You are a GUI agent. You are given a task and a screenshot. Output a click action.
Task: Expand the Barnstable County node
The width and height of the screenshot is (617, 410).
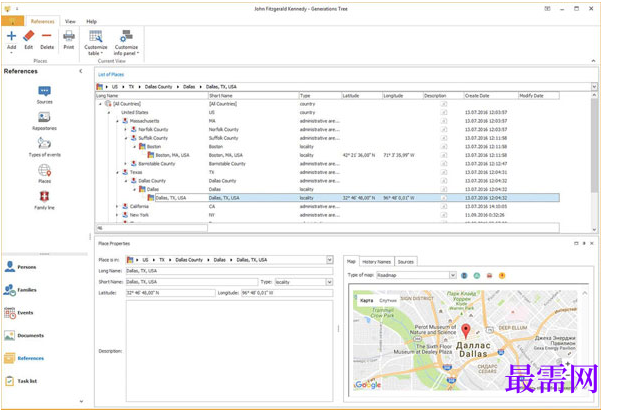126,164
